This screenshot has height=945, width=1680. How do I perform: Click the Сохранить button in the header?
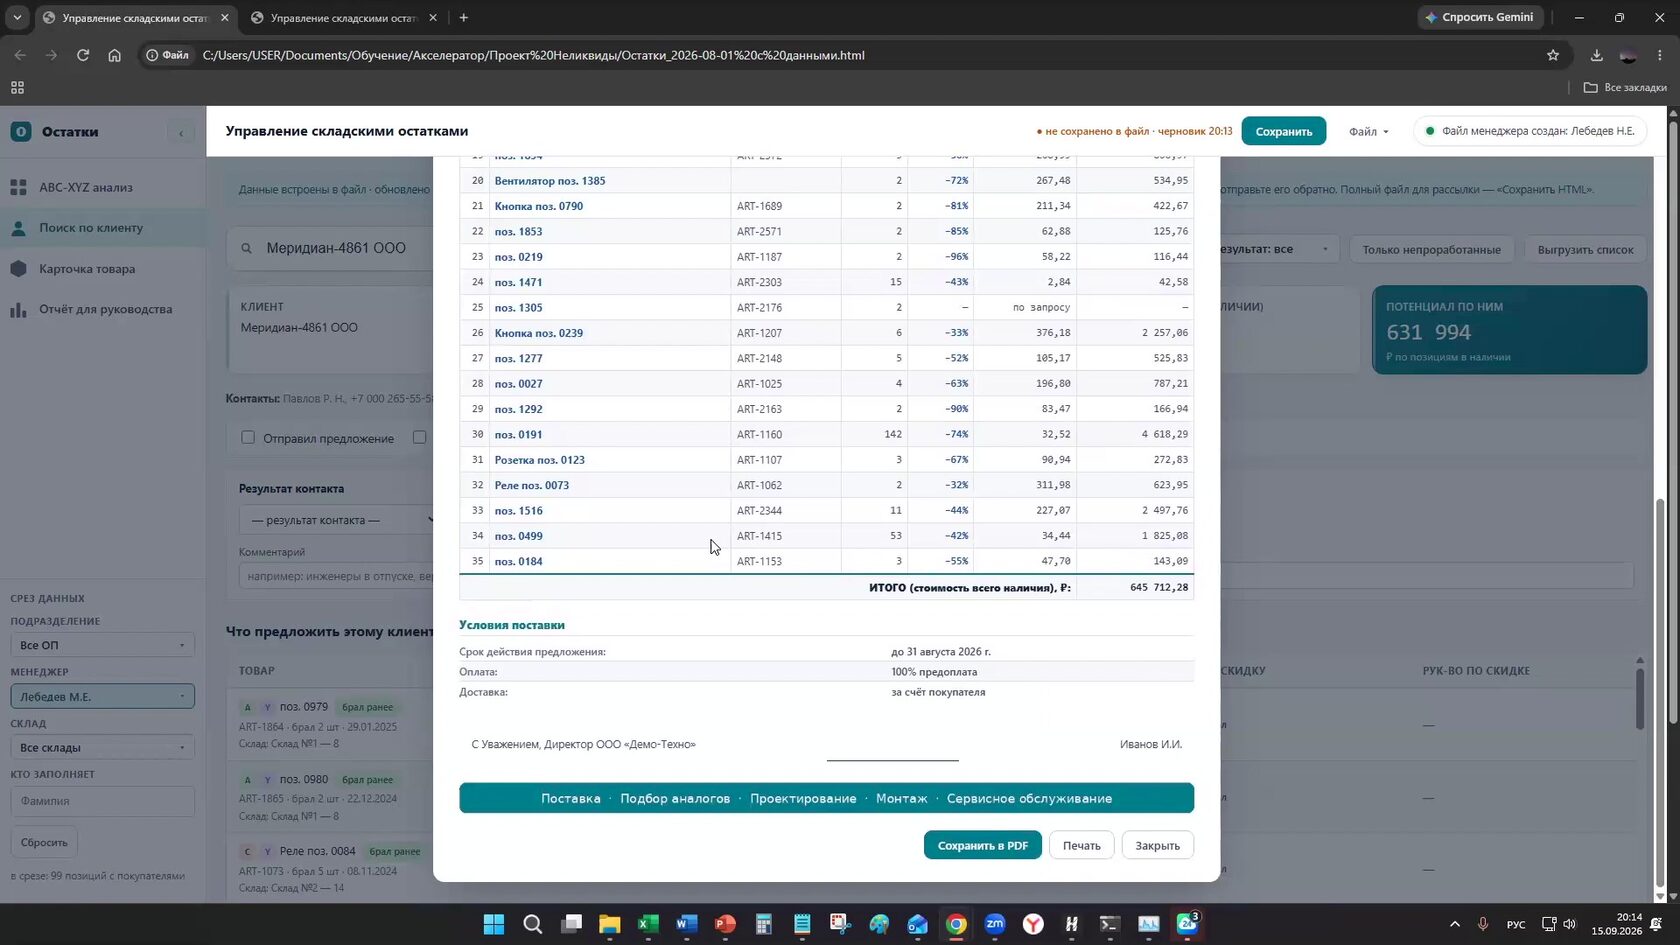click(x=1284, y=132)
